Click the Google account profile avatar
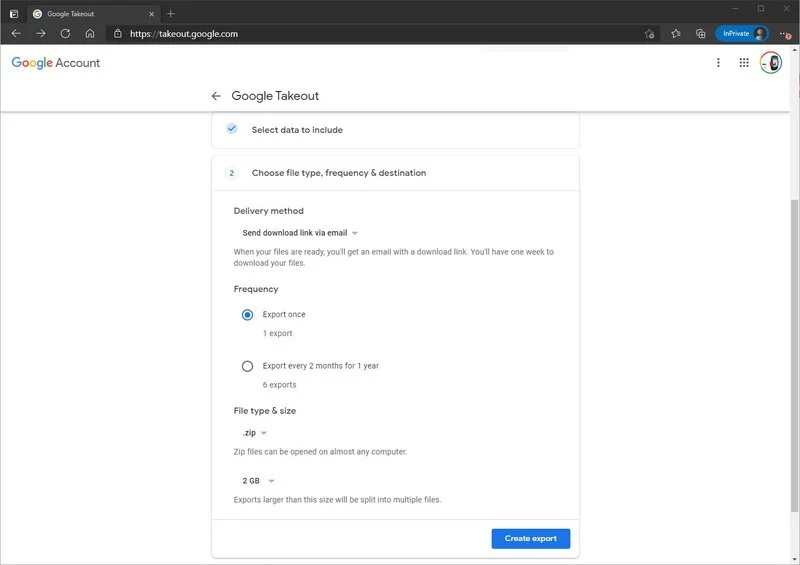Screen dimensions: 800x565 click(771, 63)
